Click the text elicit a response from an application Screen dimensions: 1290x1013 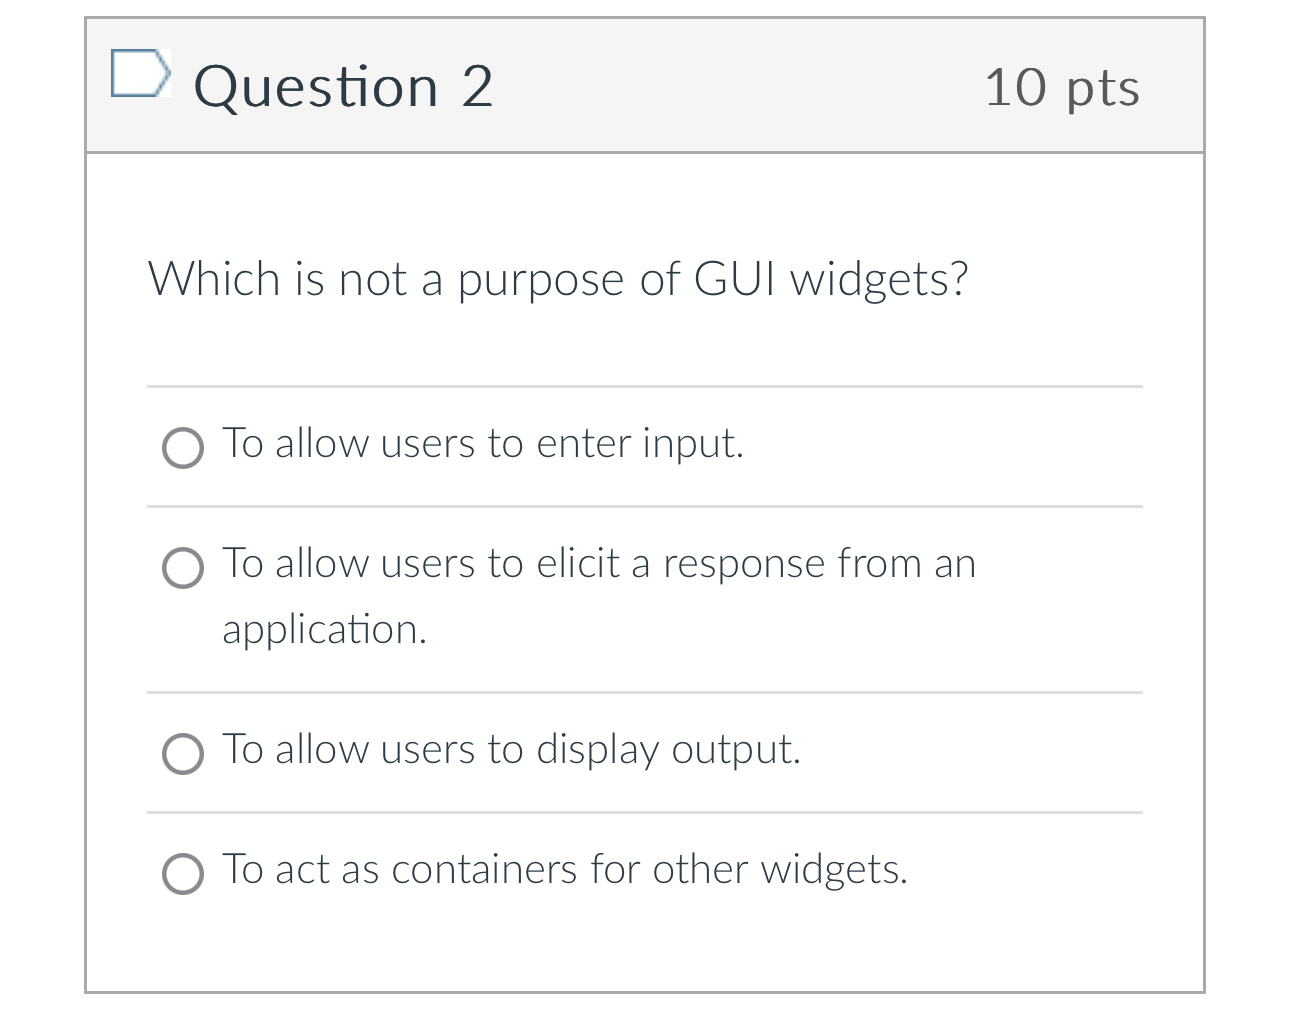point(598,563)
